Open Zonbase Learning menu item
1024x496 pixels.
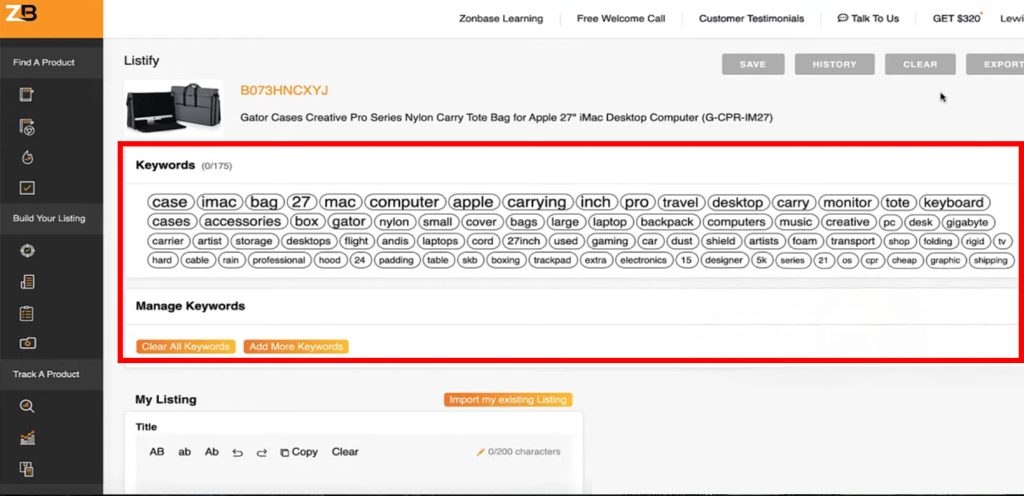click(501, 18)
